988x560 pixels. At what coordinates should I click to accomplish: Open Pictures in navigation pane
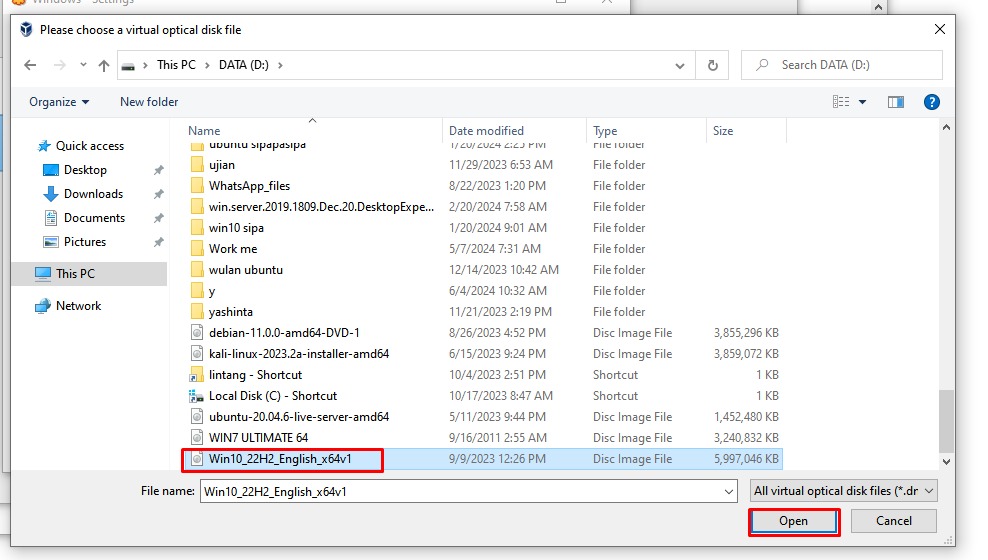[x=85, y=242]
